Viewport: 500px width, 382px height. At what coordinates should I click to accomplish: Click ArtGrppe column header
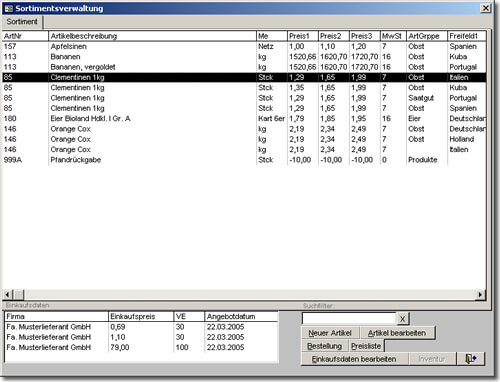(427, 36)
